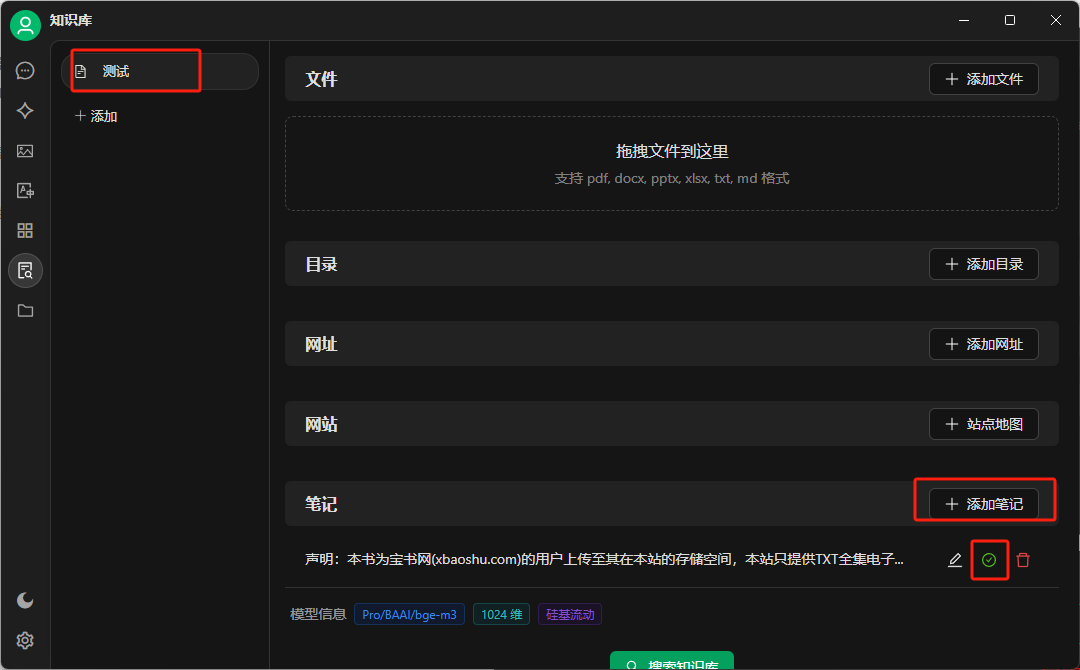Open the chat assistant sidebar icon
1080x670 pixels.
pos(25,71)
